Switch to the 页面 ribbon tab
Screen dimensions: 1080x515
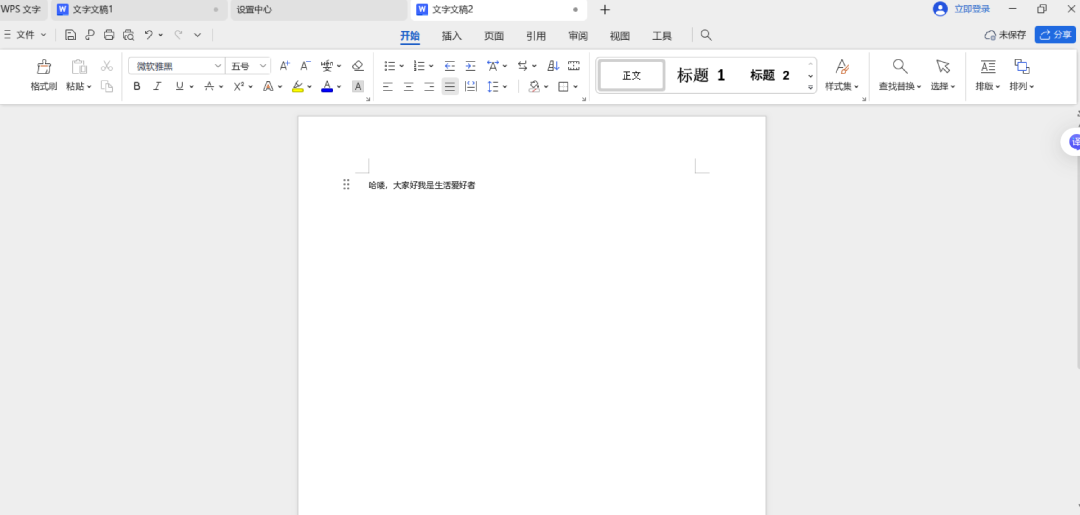[x=494, y=36]
